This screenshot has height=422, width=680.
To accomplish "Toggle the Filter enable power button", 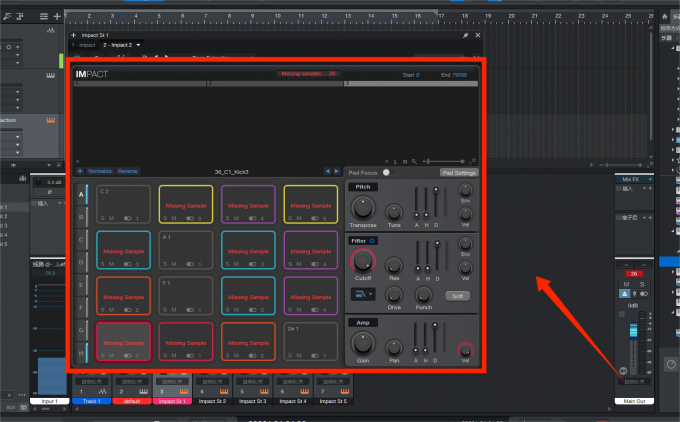I will (372, 241).
